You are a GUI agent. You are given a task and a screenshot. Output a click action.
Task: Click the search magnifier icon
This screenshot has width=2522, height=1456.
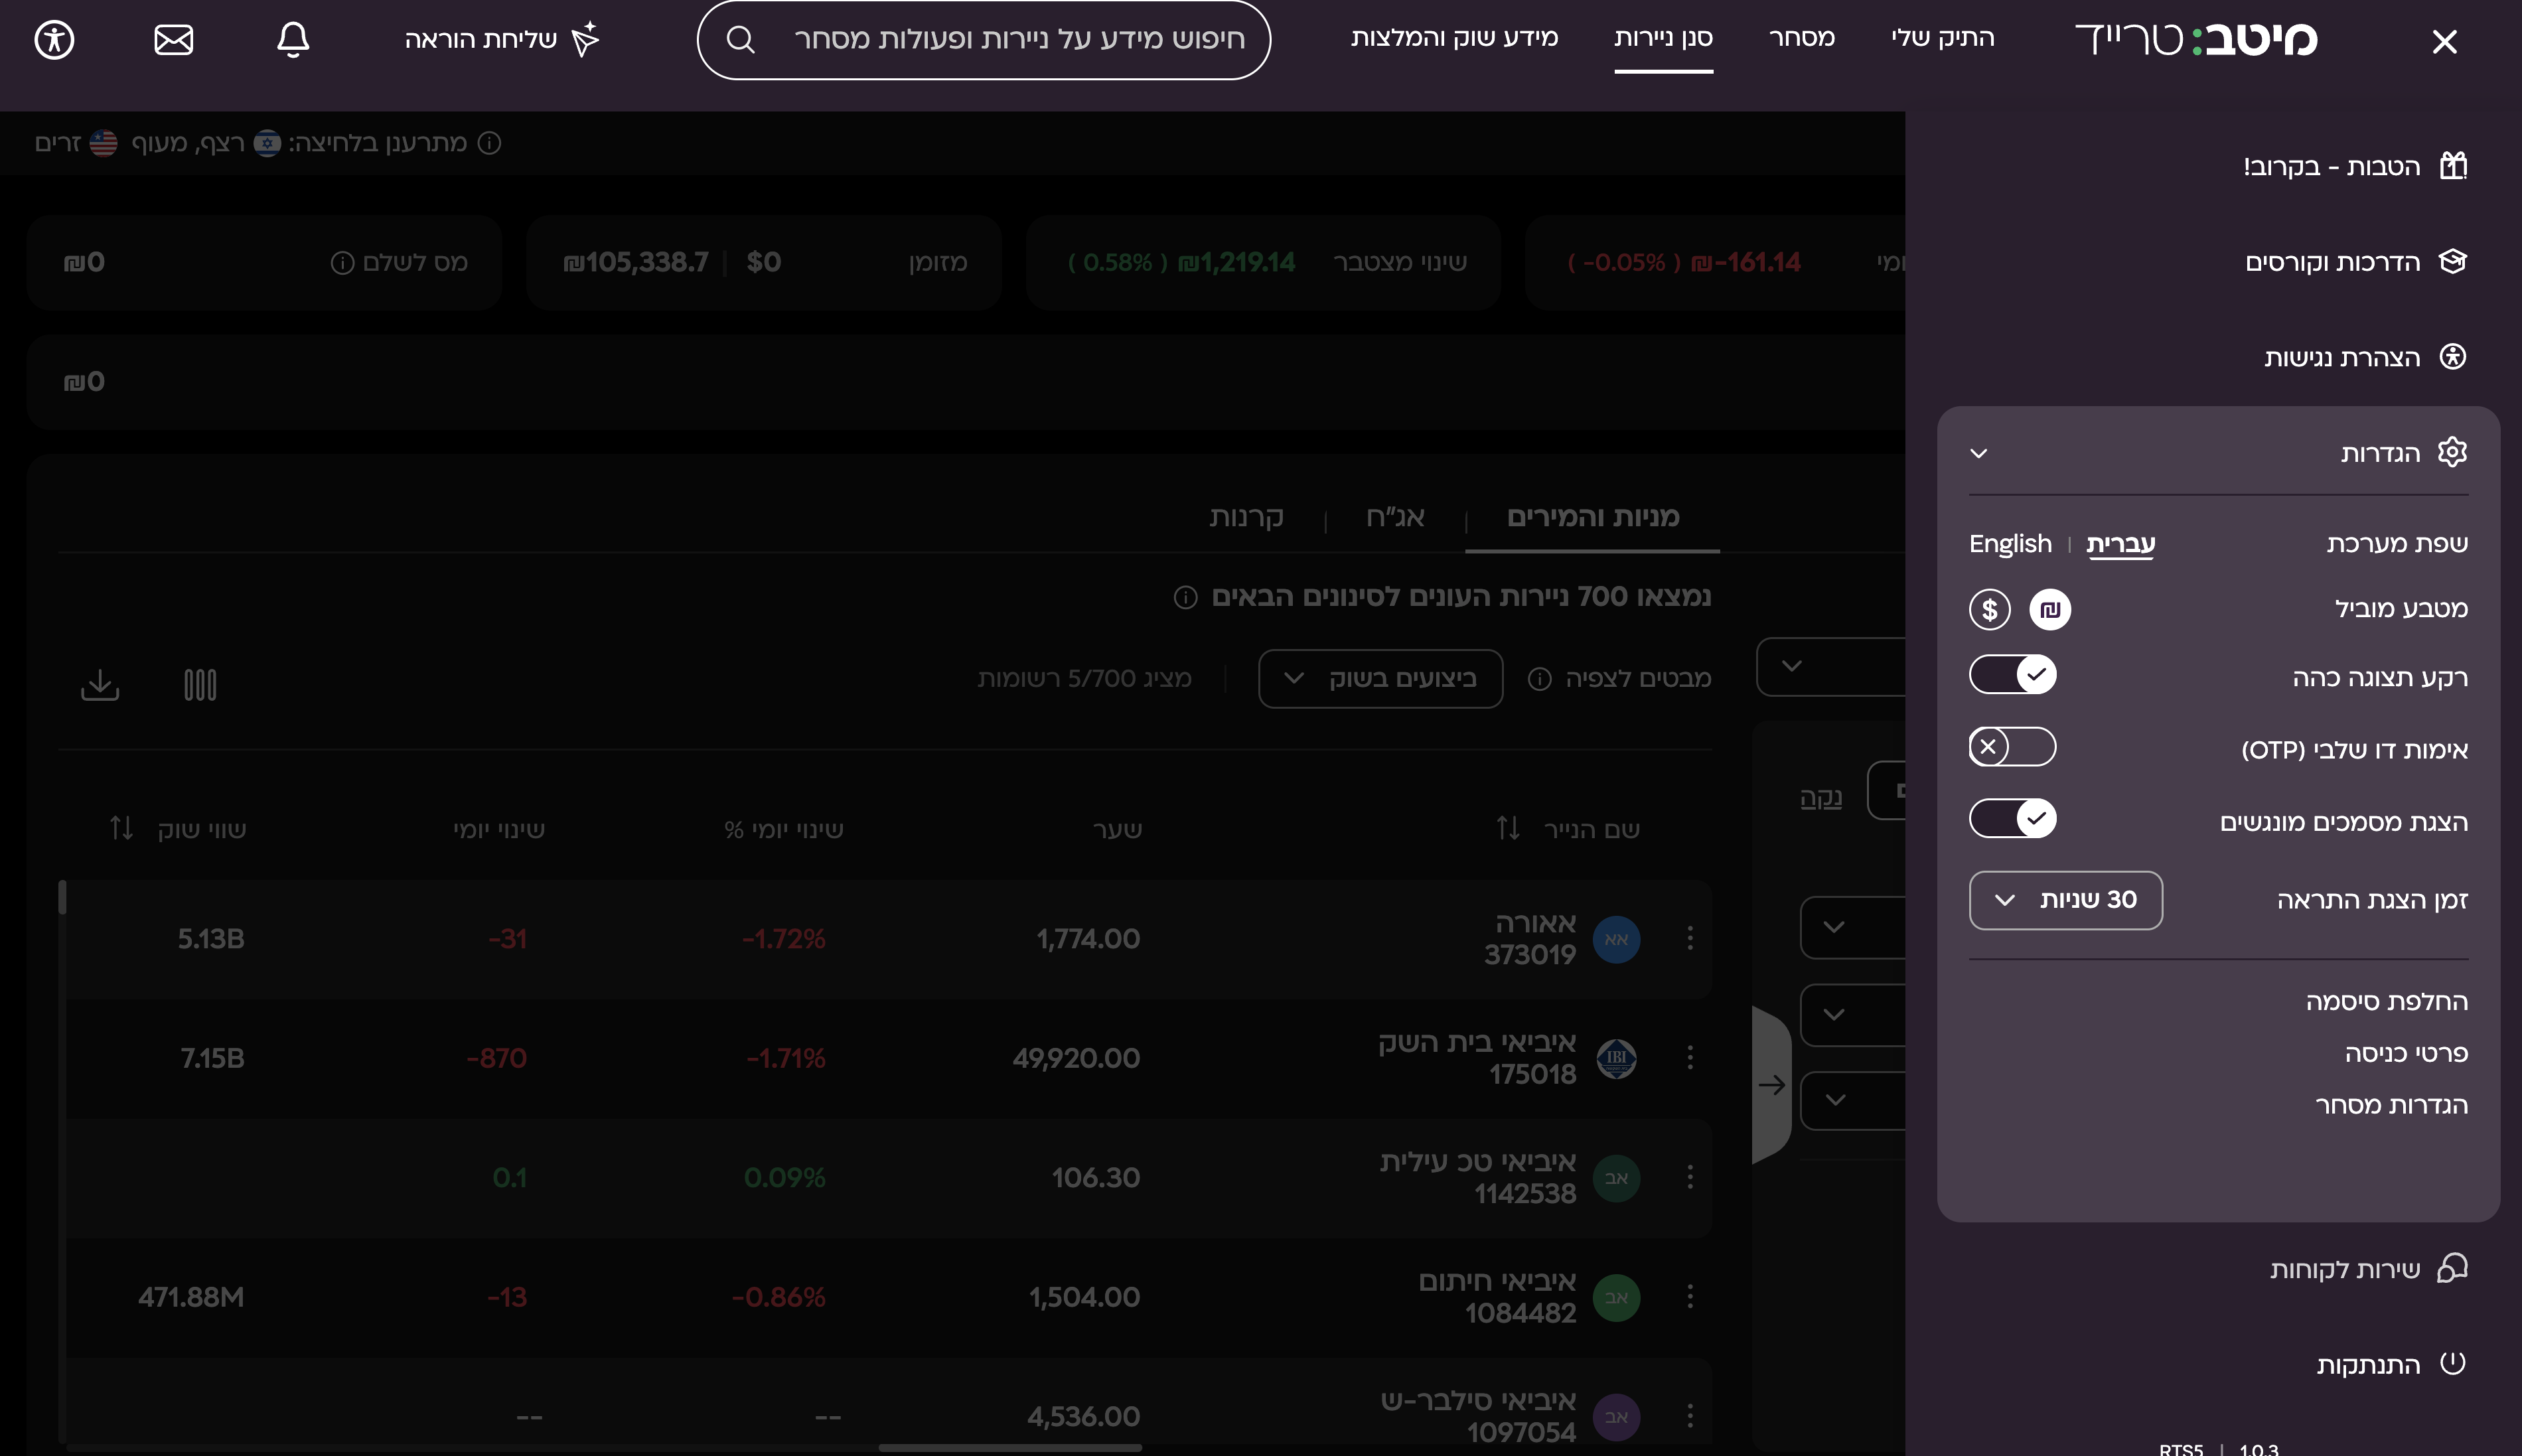point(740,40)
